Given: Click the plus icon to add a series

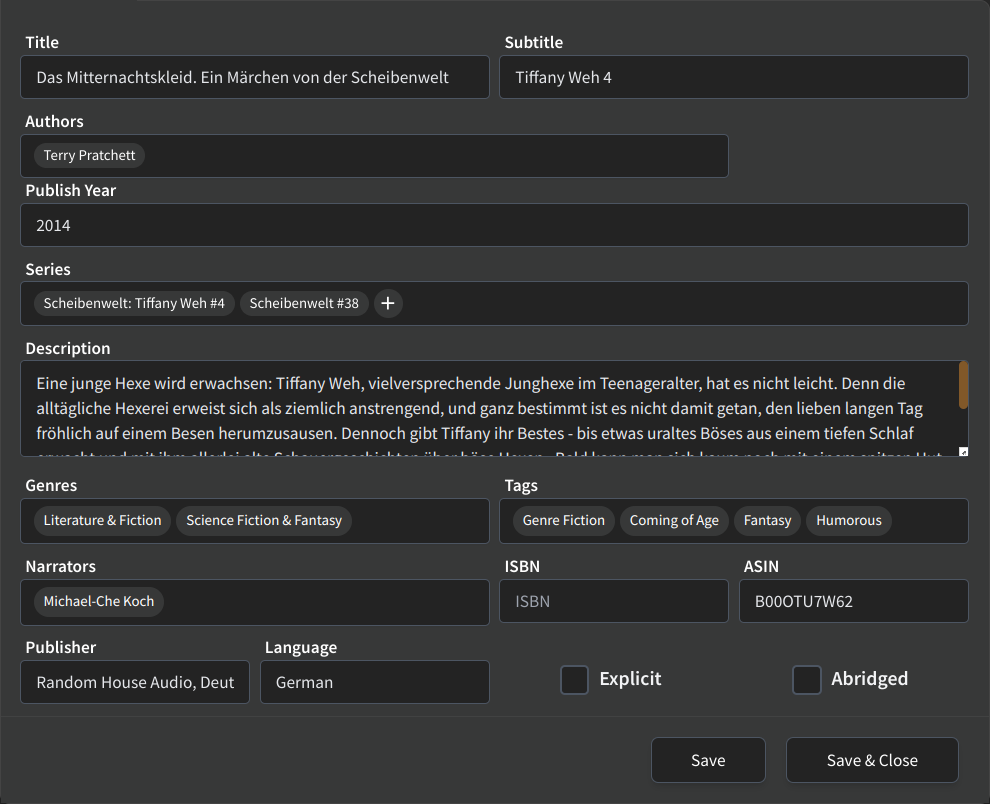Looking at the screenshot, I should pos(388,303).
